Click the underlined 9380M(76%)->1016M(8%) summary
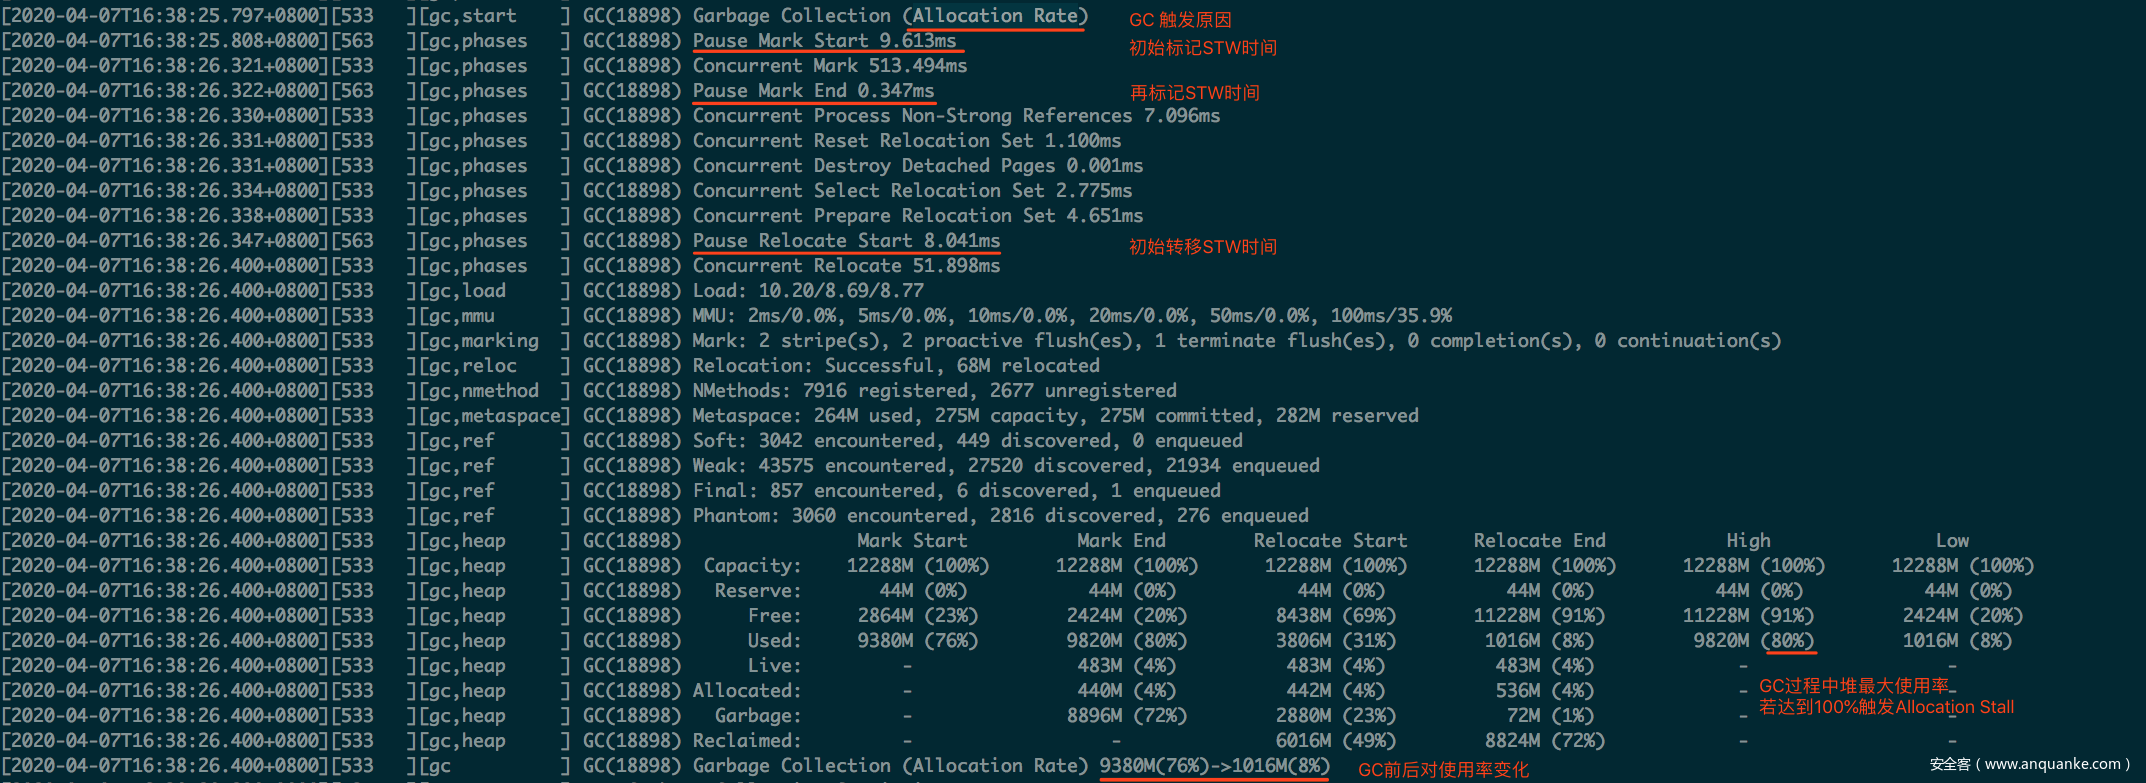This screenshot has height=783, width=2146. (1214, 766)
